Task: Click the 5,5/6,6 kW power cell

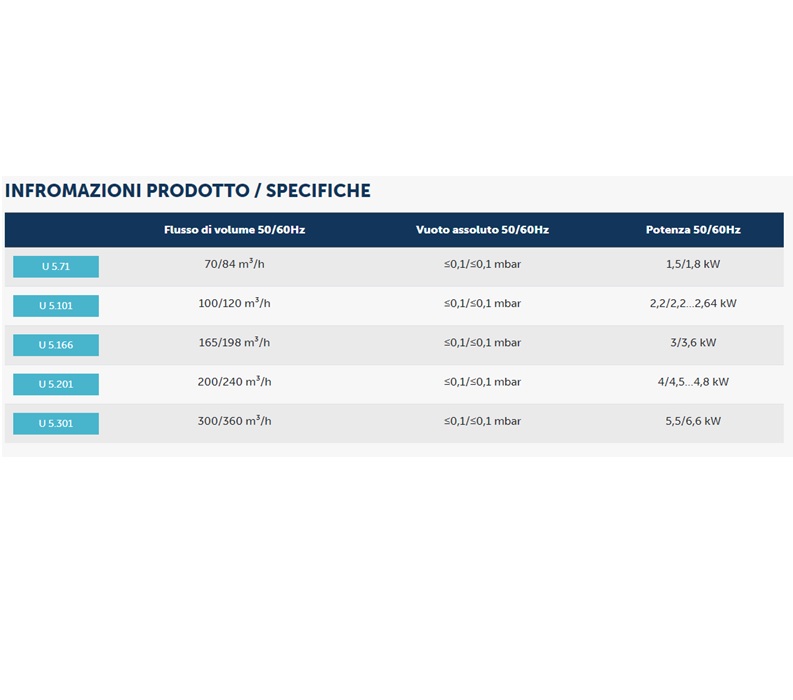Action: (x=692, y=421)
